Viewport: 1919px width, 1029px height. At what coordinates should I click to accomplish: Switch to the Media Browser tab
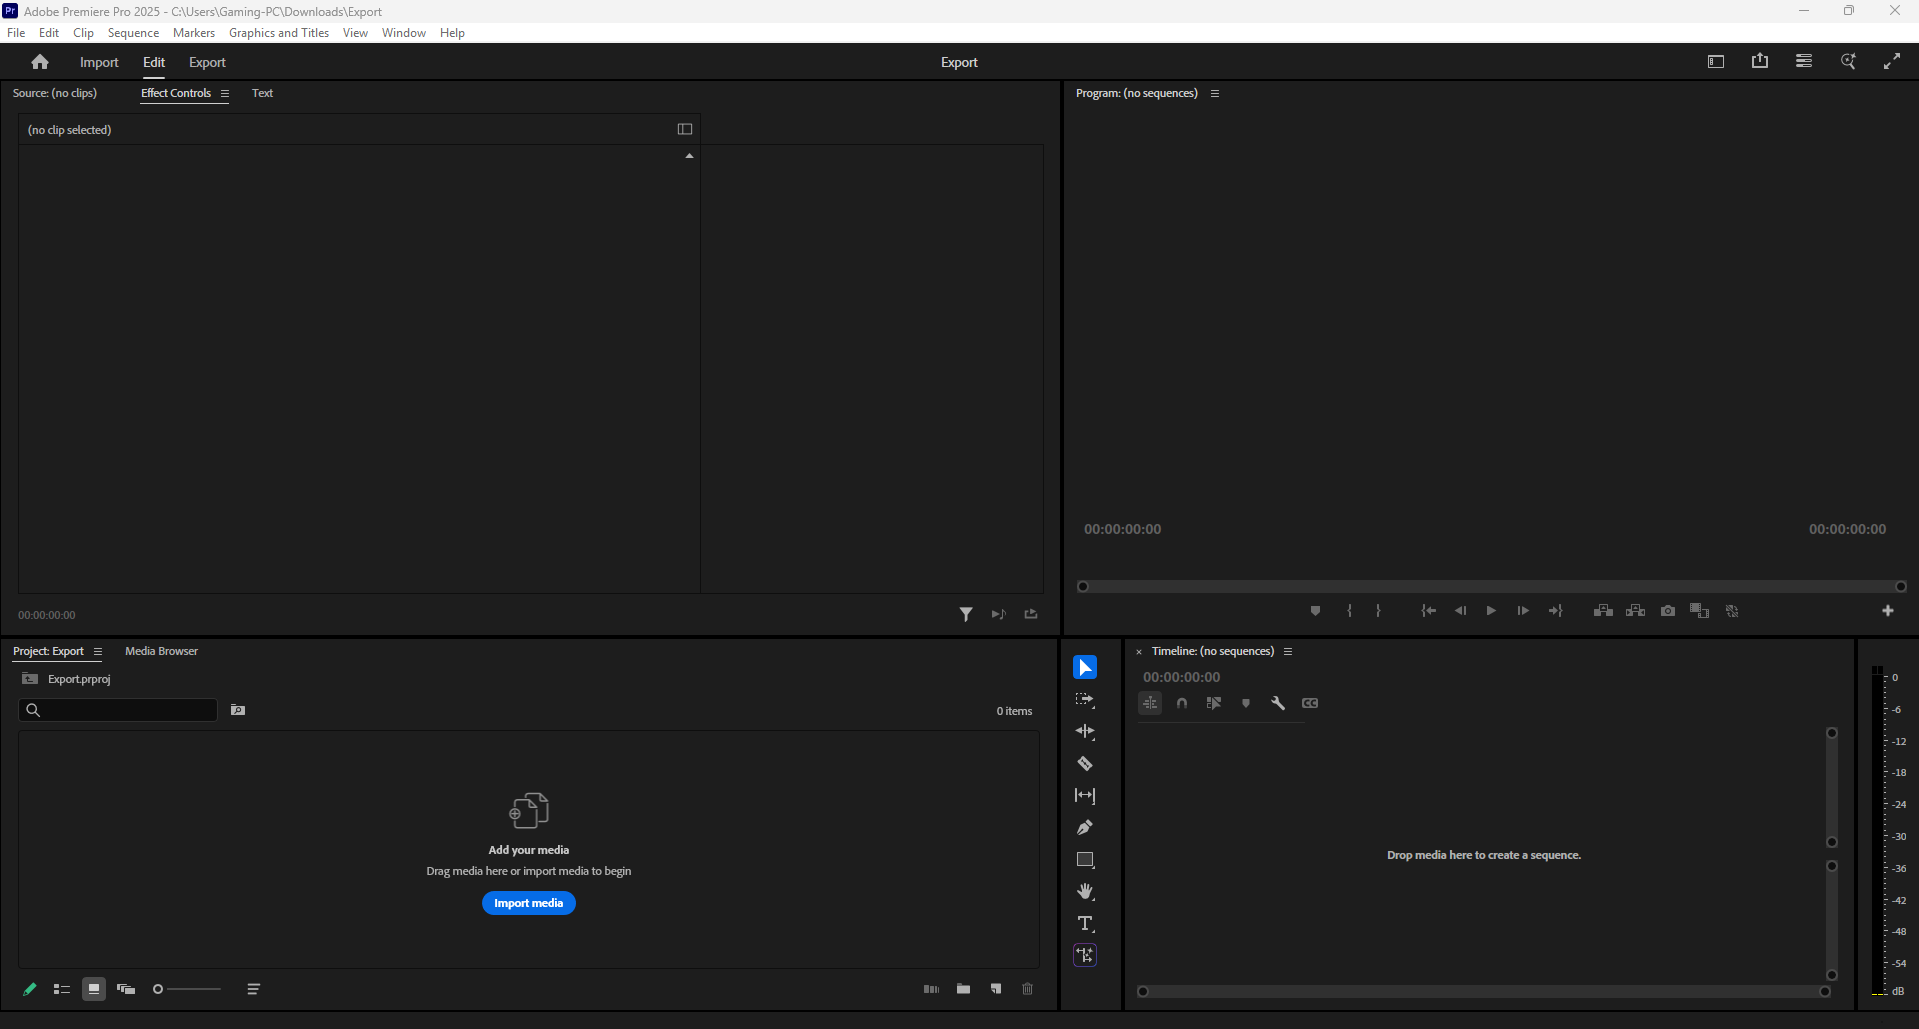[x=161, y=651]
